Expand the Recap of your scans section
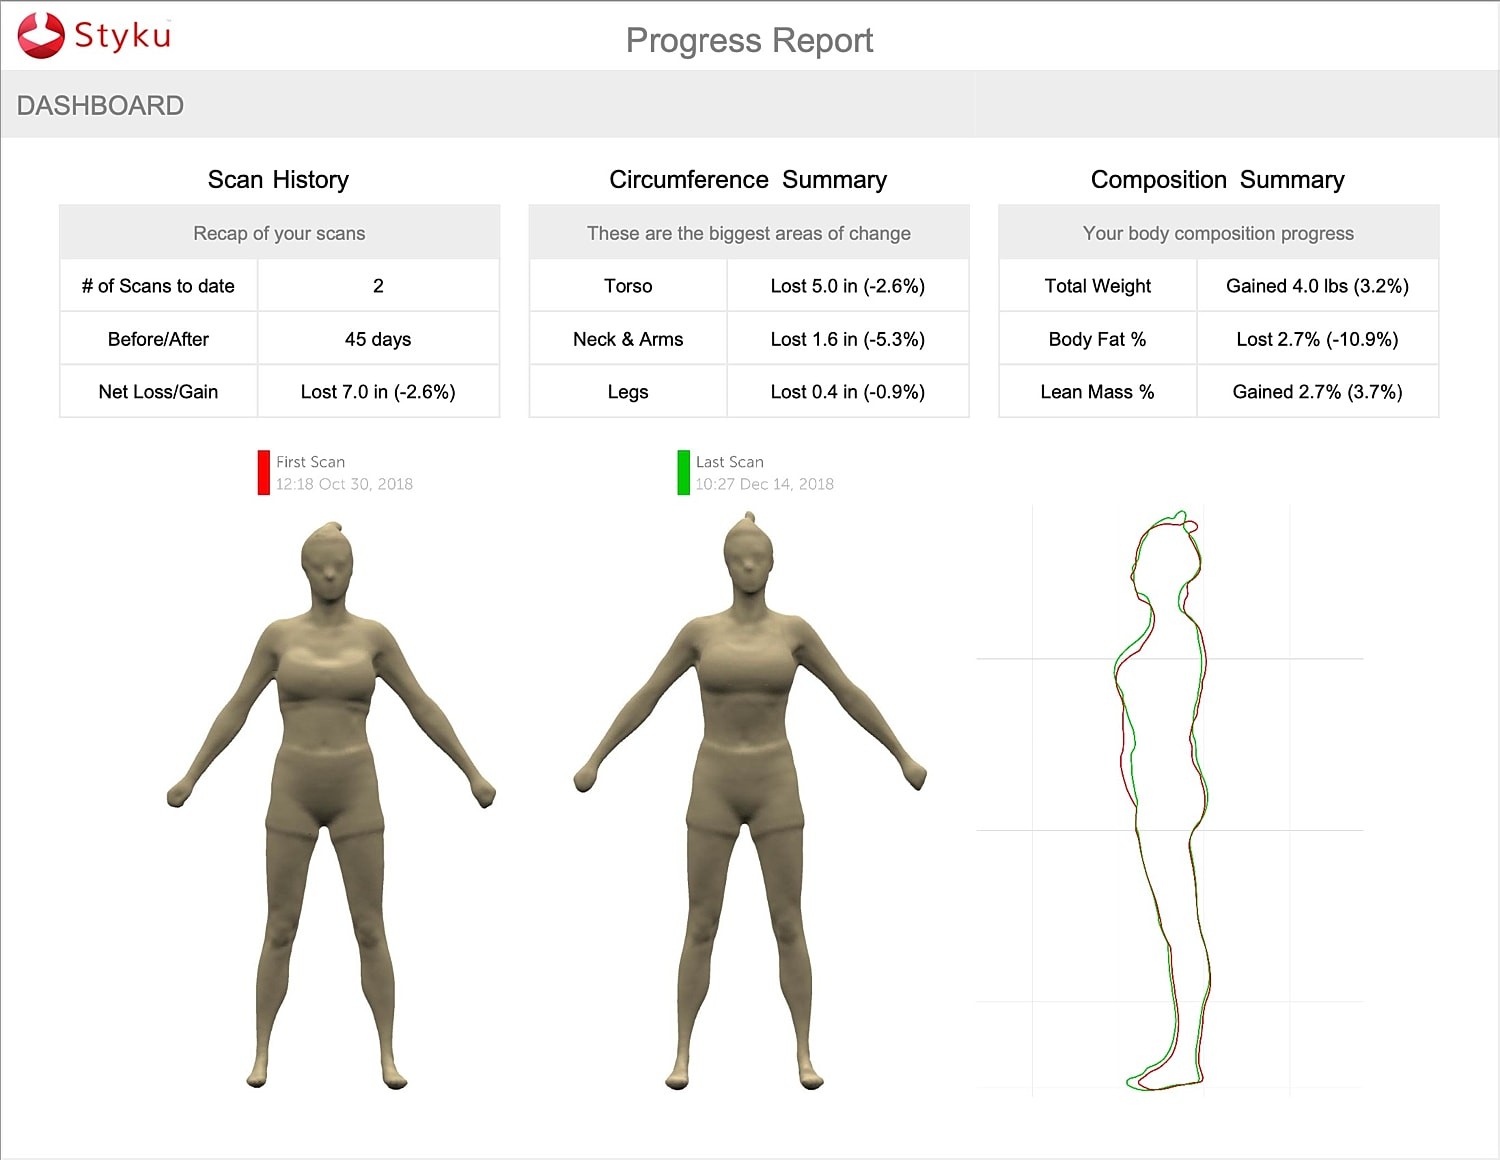This screenshot has width=1500, height=1160. point(279,232)
